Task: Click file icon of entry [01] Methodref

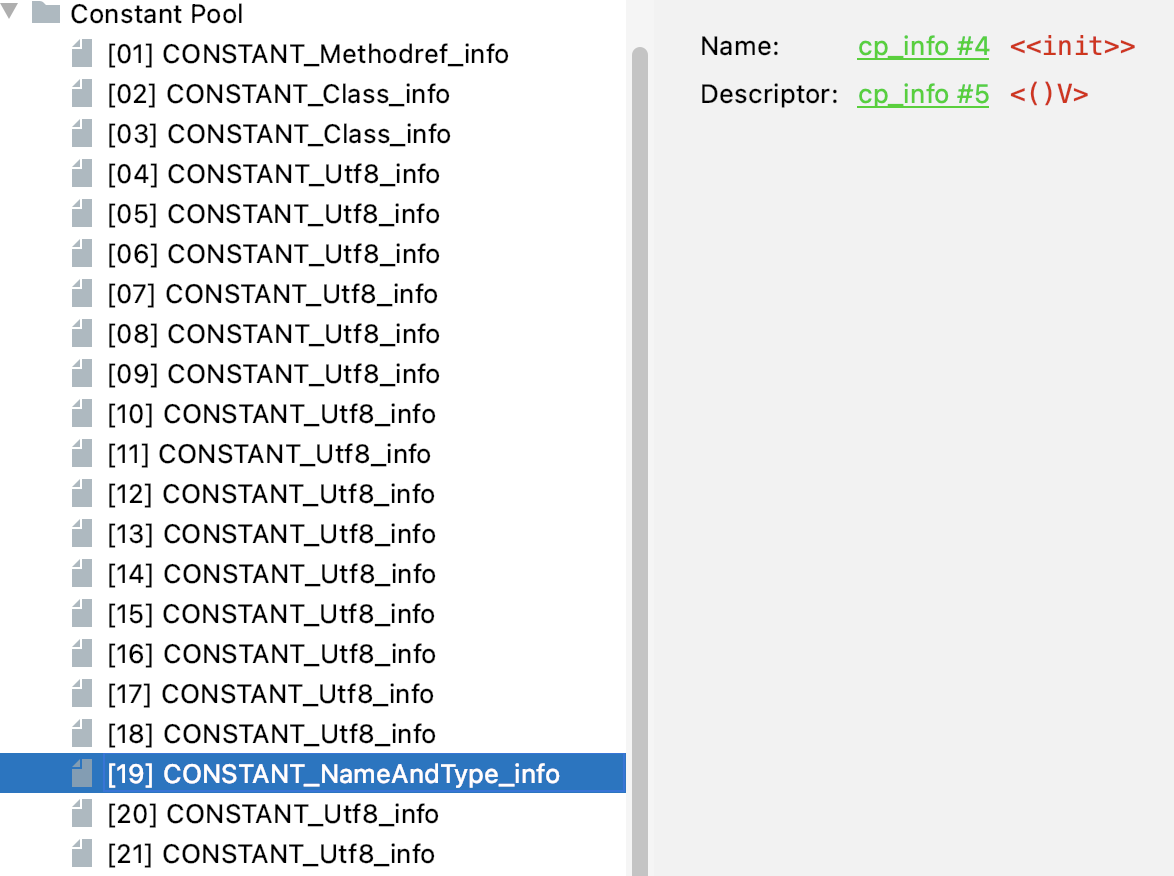Action: tap(82, 54)
